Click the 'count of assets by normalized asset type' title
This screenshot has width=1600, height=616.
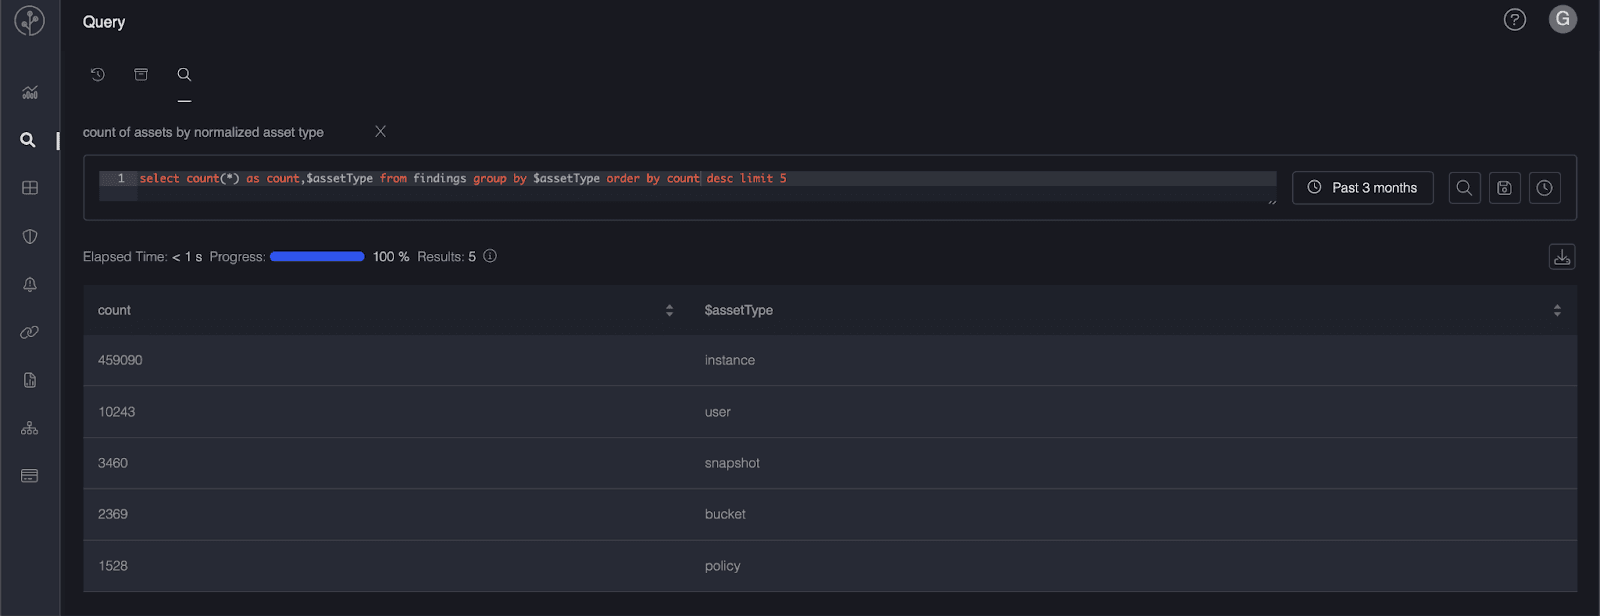203,132
